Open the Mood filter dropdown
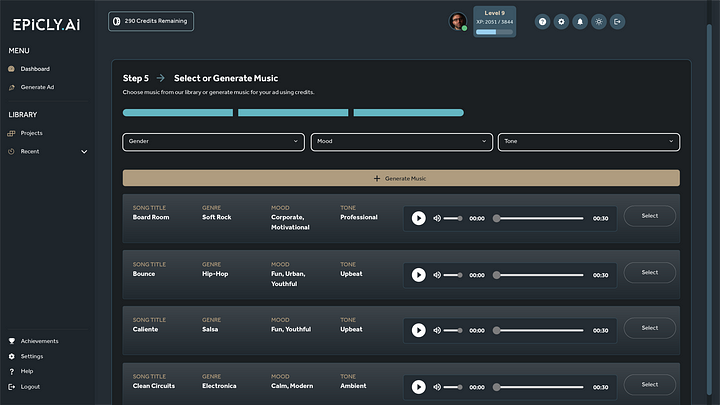The height and width of the screenshot is (405, 720). 402,142
